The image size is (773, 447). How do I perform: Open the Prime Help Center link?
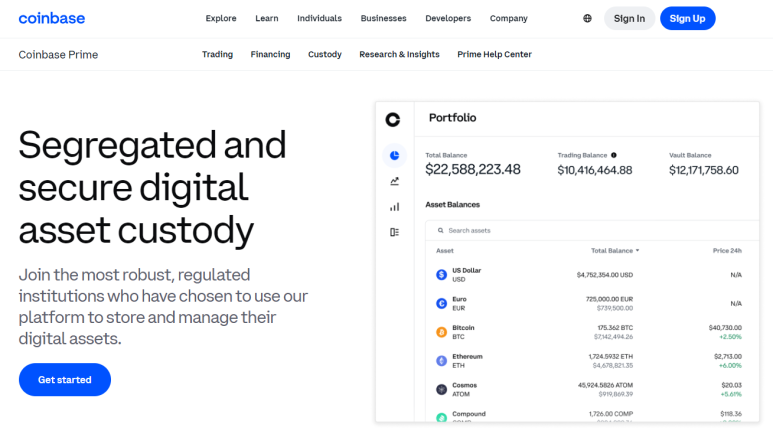[494, 54]
